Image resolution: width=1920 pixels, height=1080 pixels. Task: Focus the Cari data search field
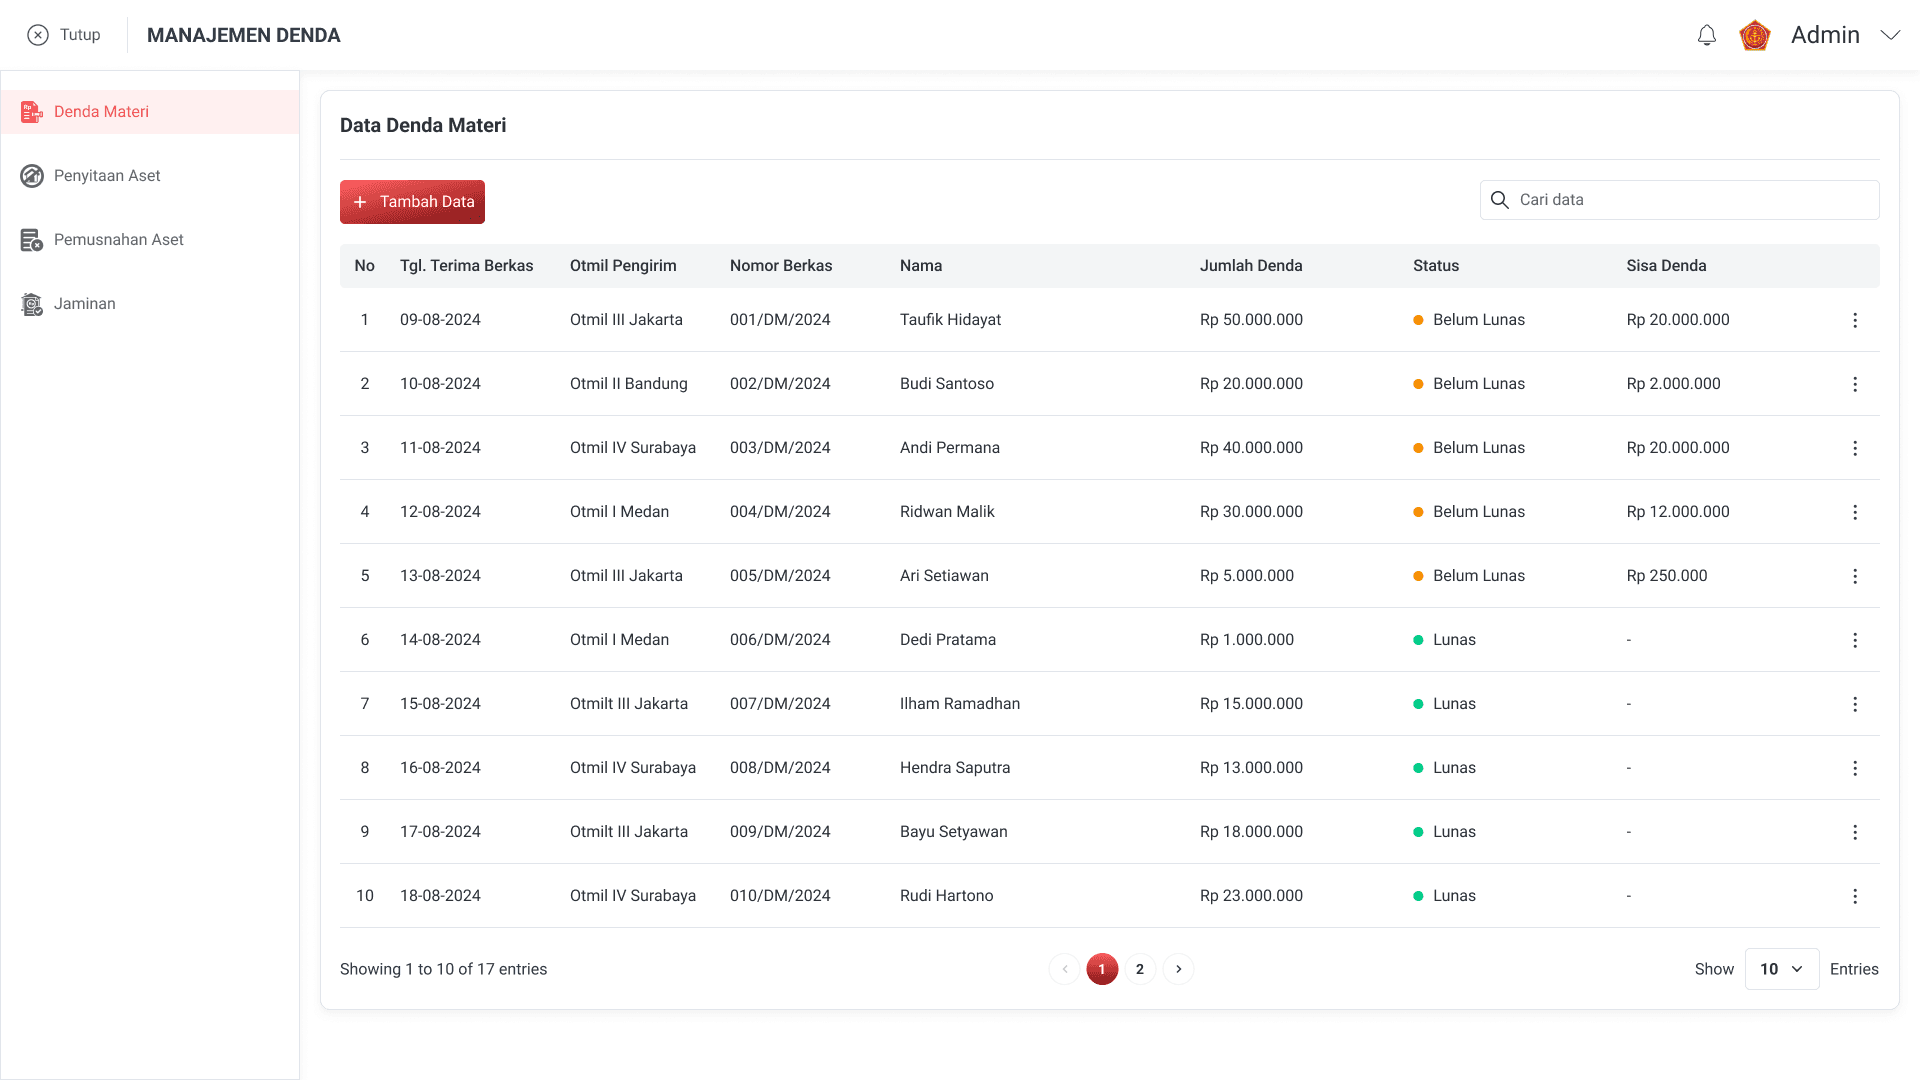[1690, 200]
